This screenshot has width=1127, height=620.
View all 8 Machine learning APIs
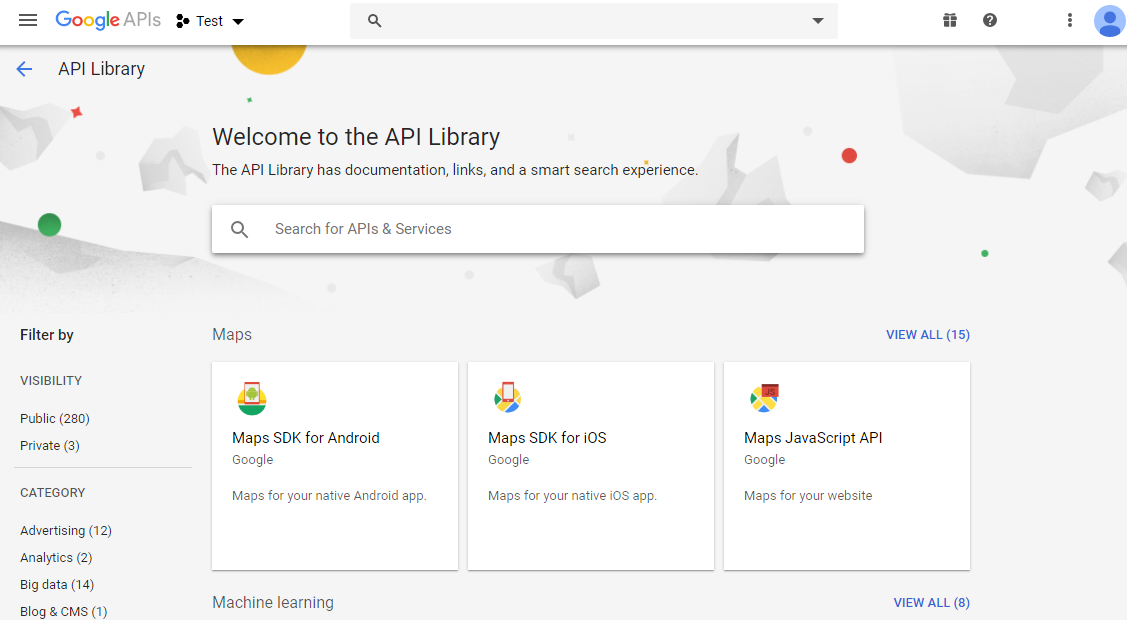click(x=932, y=603)
